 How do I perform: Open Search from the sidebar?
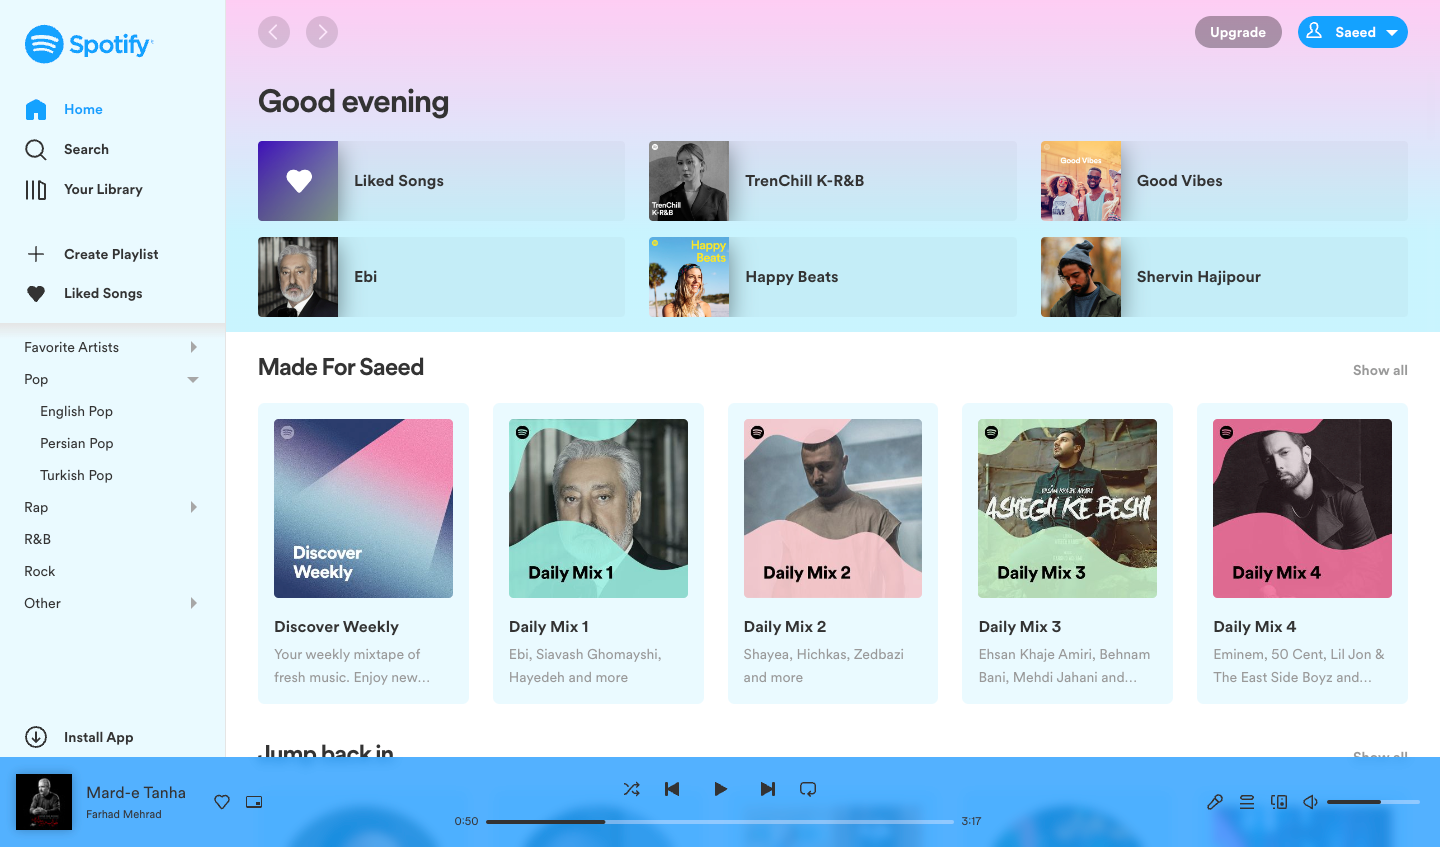click(x=67, y=149)
